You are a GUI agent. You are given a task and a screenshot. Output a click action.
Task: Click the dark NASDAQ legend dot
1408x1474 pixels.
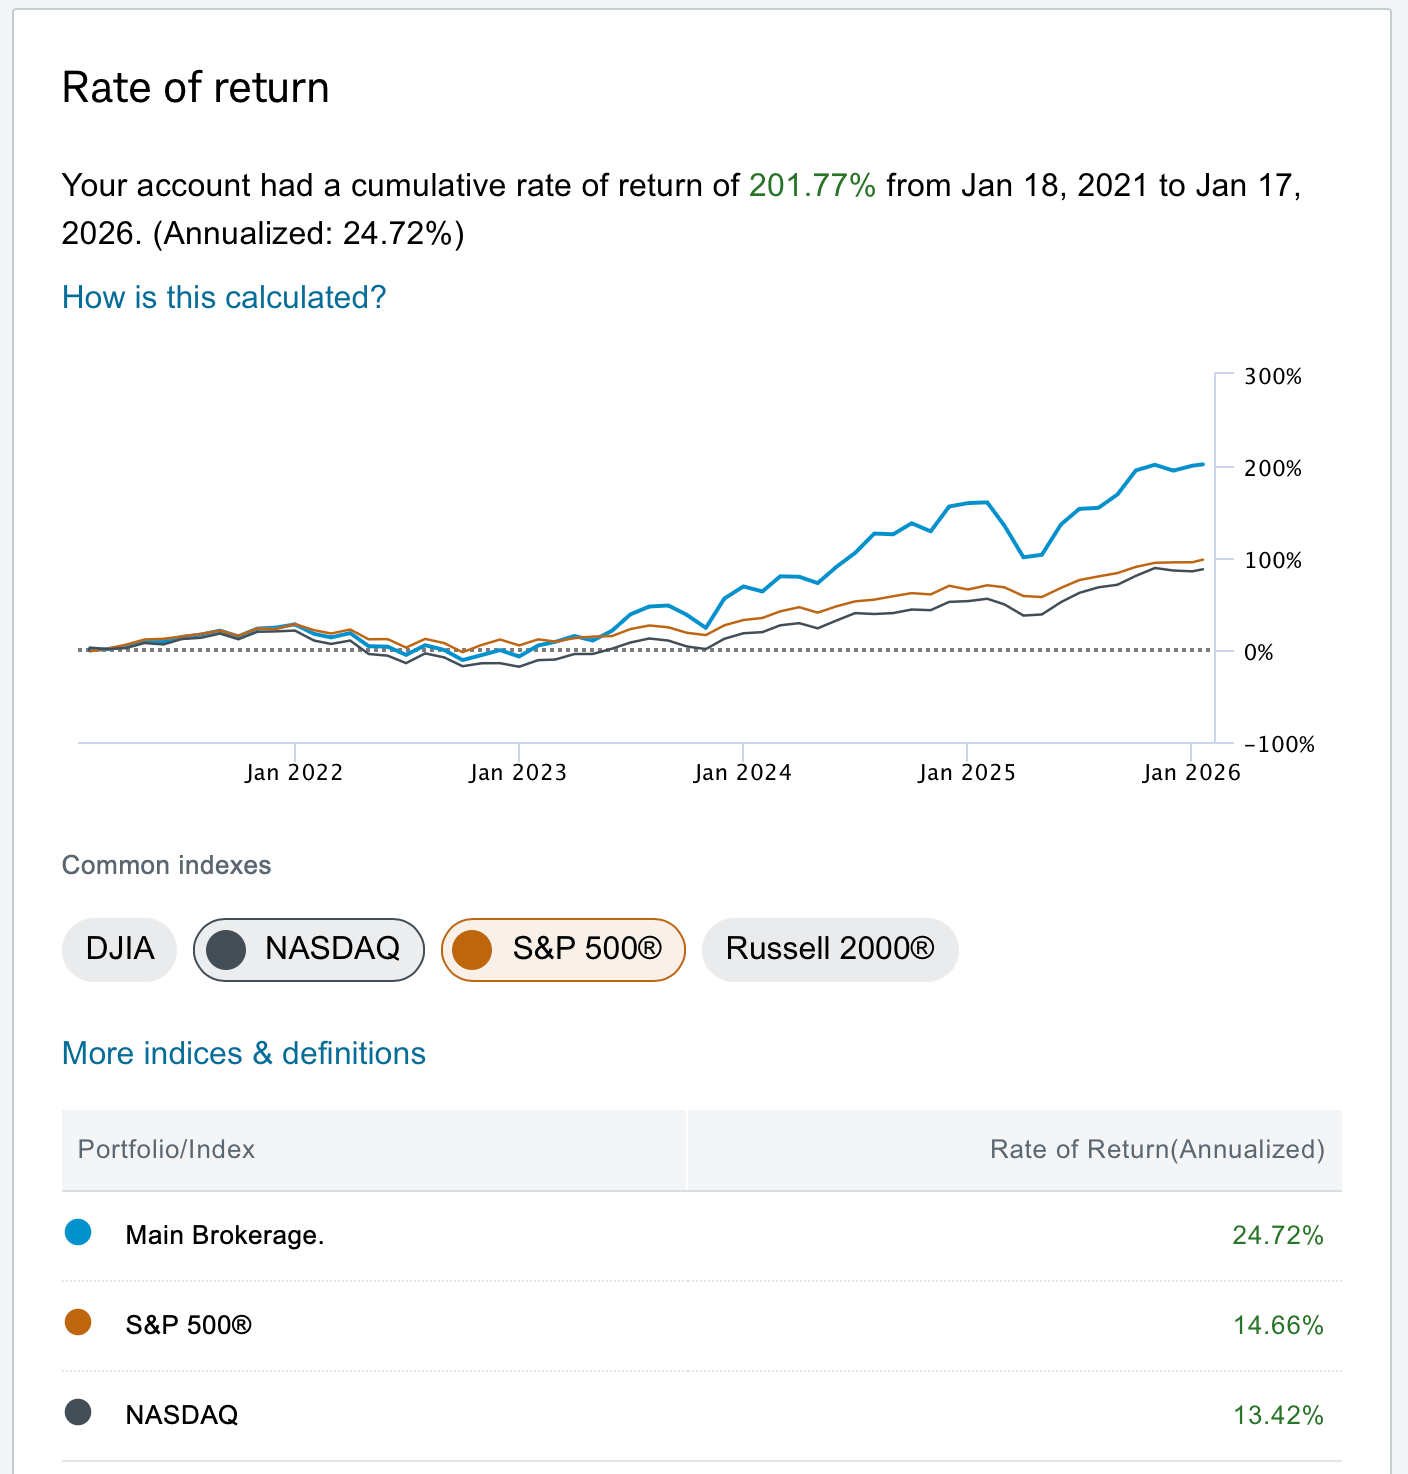78,1413
